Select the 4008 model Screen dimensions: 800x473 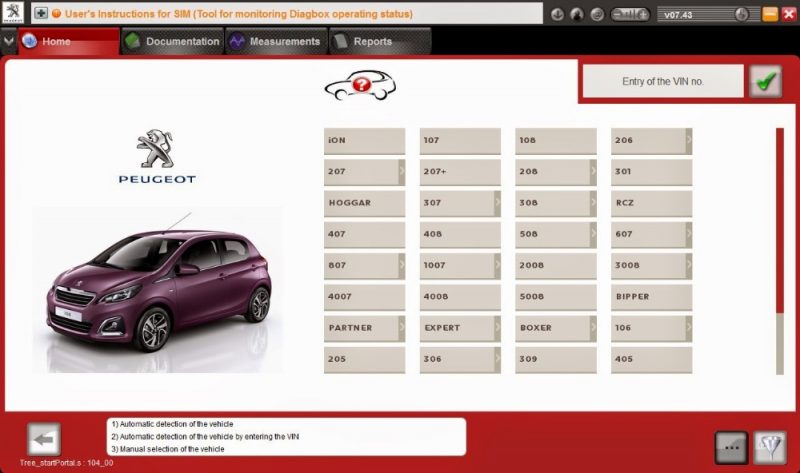tap(460, 296)
